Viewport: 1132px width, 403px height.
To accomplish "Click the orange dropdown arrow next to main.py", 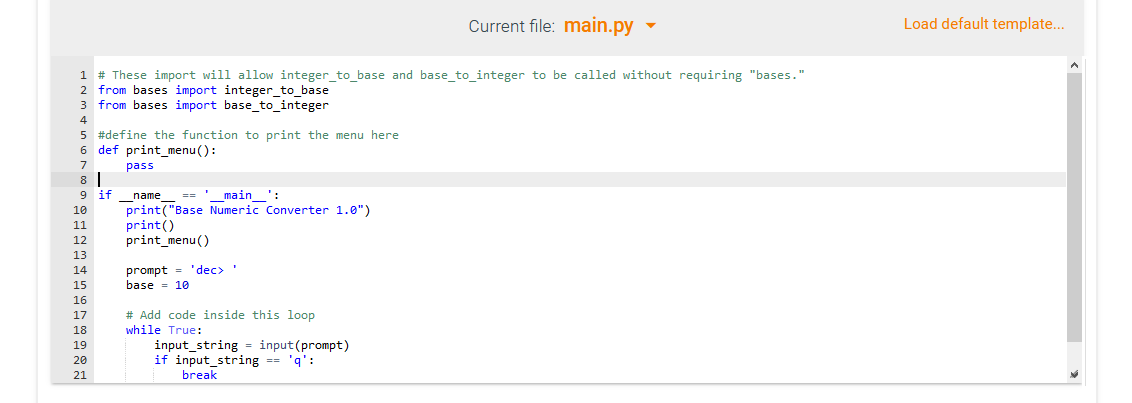I will click(x=650, y=27).
